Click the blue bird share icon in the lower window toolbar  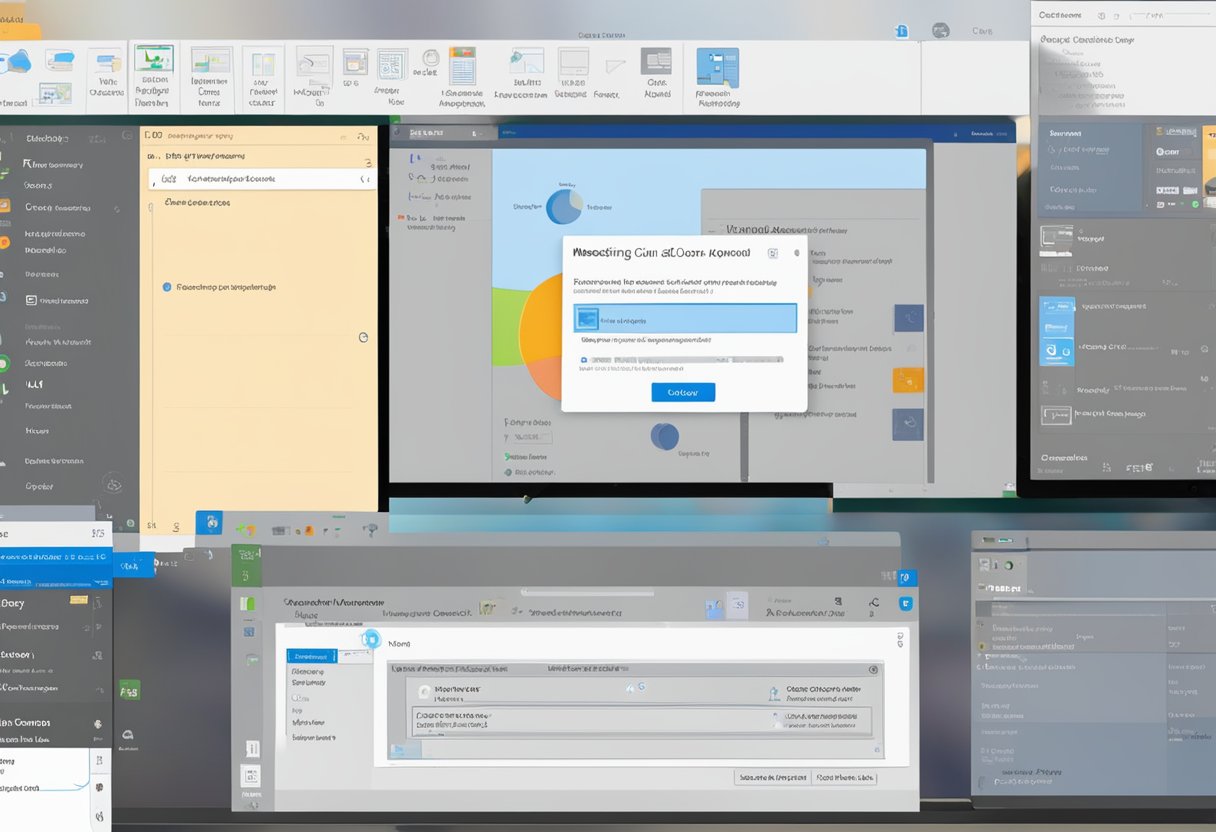(x=906, y=603)
